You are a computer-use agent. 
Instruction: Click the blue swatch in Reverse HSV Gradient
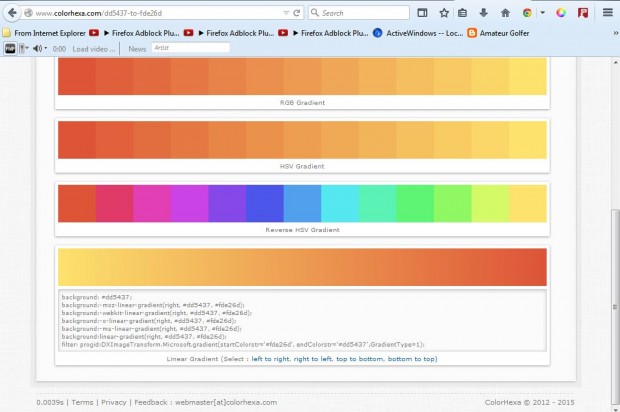coord(264,204)
